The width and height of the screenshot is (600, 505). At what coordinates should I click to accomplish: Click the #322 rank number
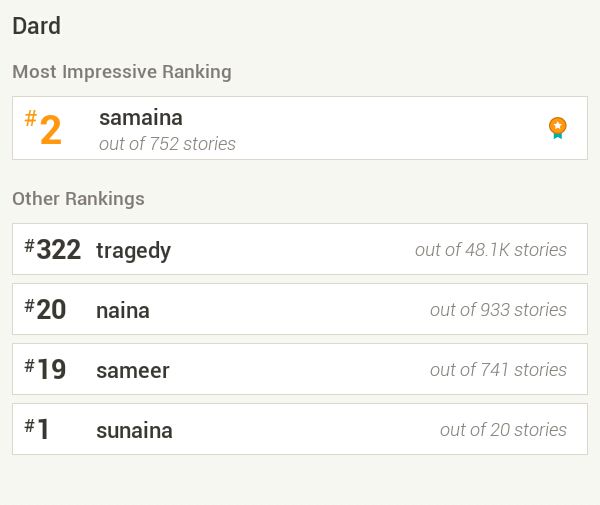tap(52, 249)
